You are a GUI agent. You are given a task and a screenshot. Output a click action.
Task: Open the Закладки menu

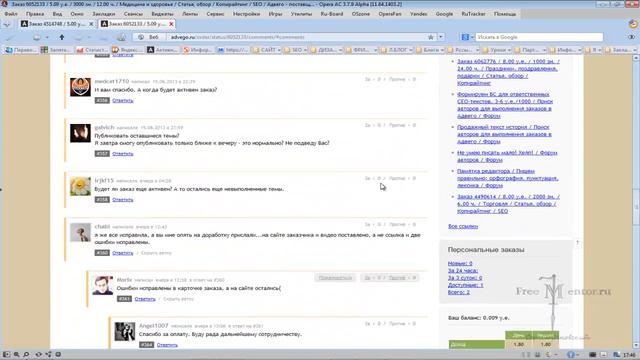pos(103,14)
